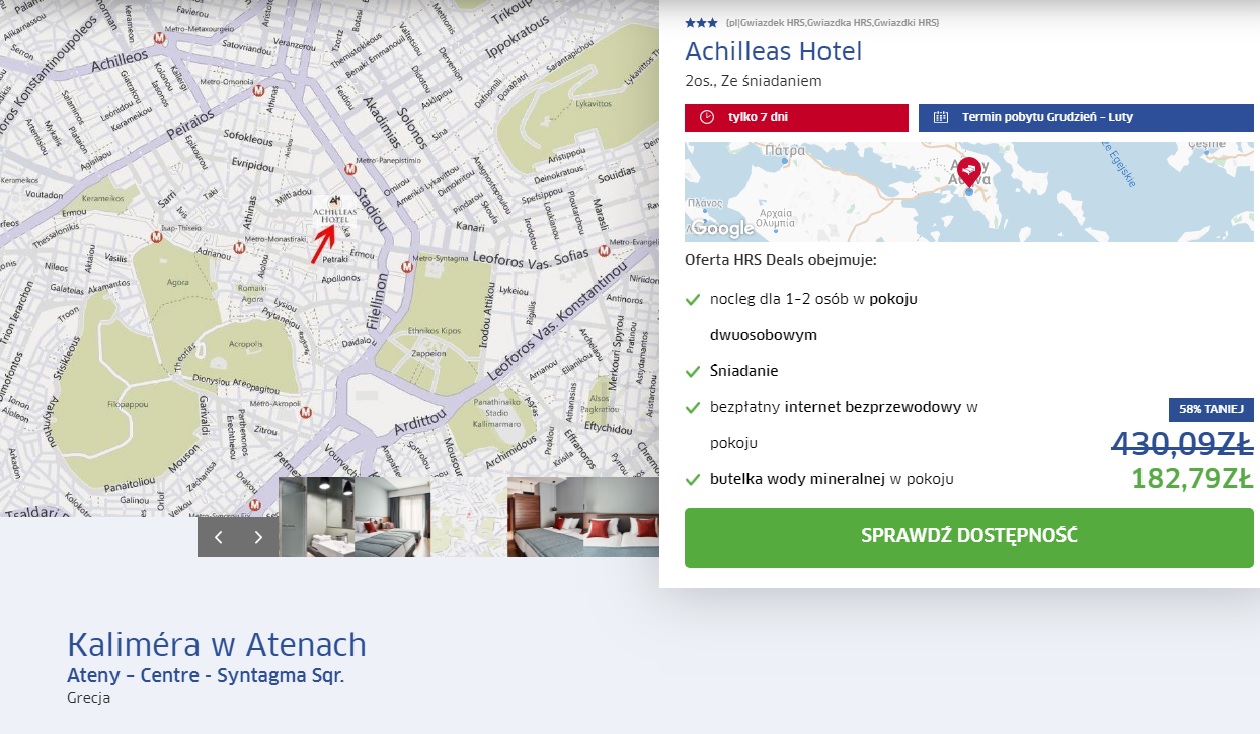The image size is (1260, 734).
Task: Click the green price 182,79ZŁ
Action: (x=1193, y=477)
